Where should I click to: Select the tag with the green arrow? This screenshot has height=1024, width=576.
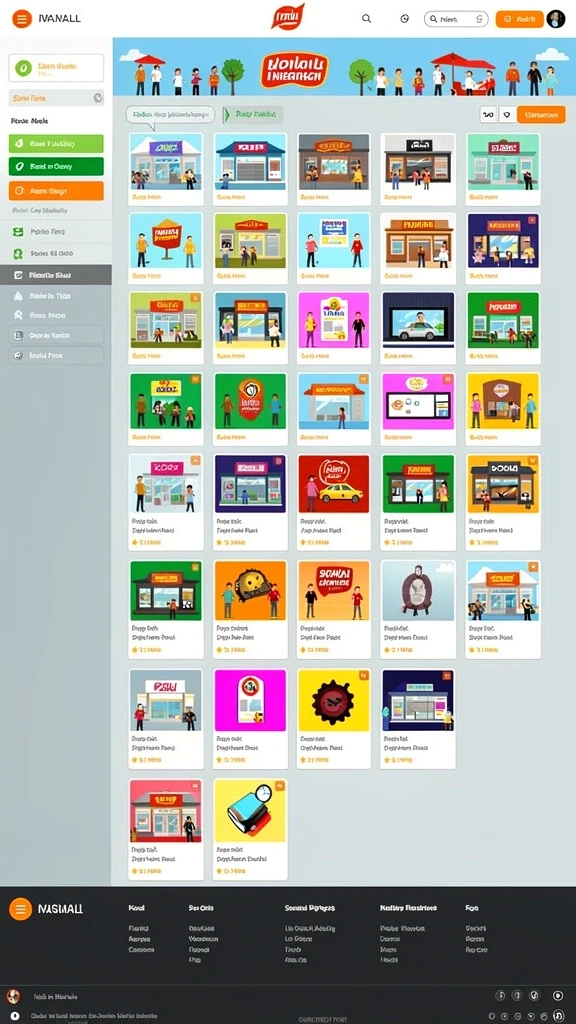(253, 115)
